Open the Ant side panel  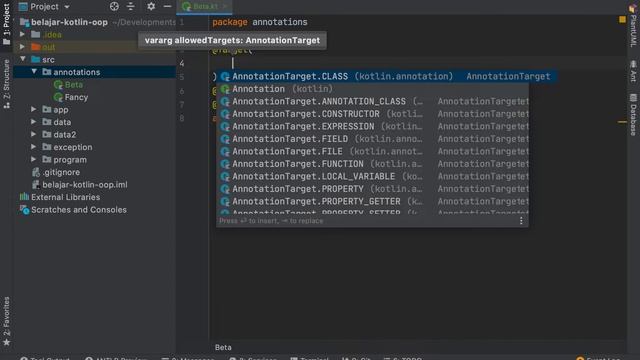point(633,71)
